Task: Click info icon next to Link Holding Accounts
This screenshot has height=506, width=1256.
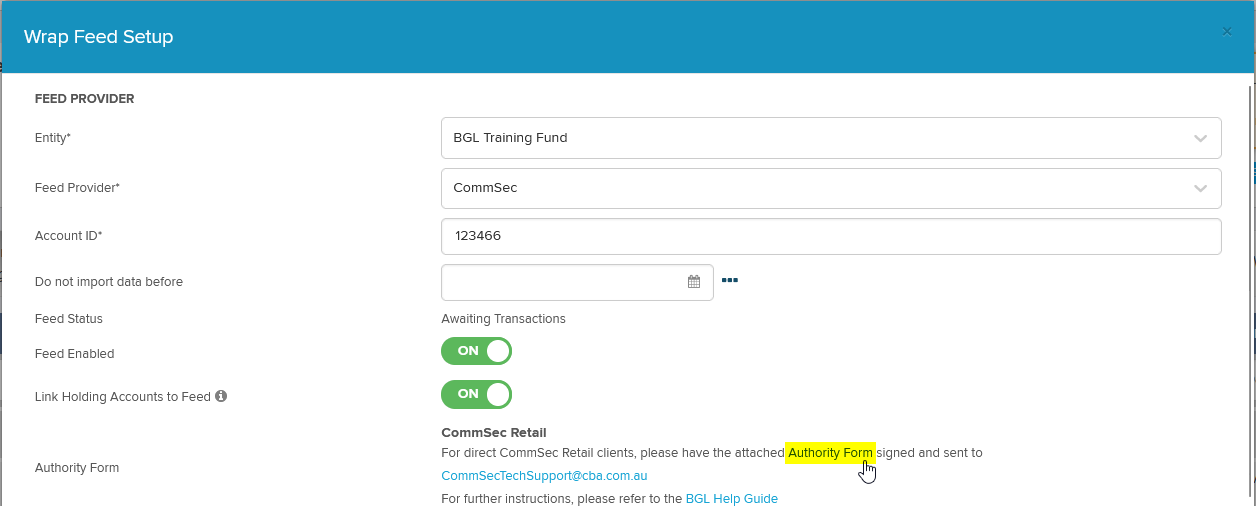Action: [x=221, y=396]
